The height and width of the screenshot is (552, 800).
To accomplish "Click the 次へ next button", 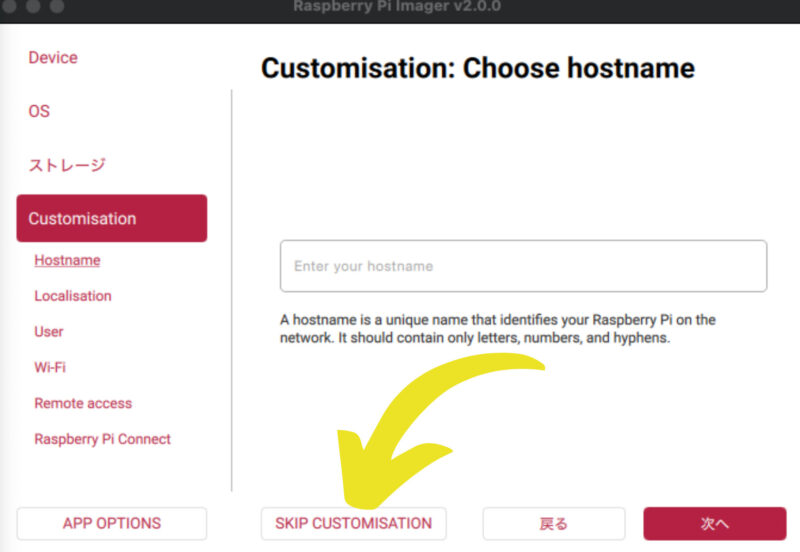I will click(714, 524).
